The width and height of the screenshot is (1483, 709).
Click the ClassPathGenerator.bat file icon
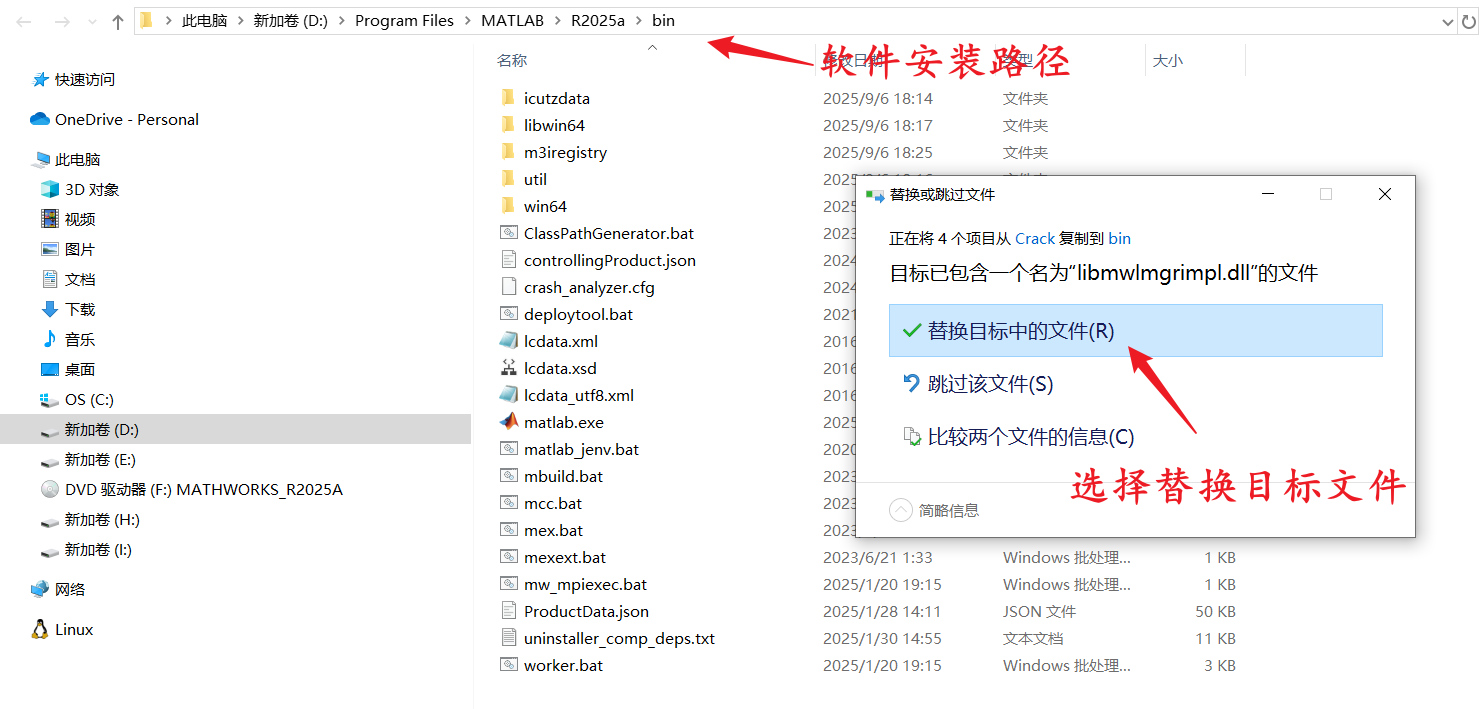pyautogui.click(x=508, y=233)
